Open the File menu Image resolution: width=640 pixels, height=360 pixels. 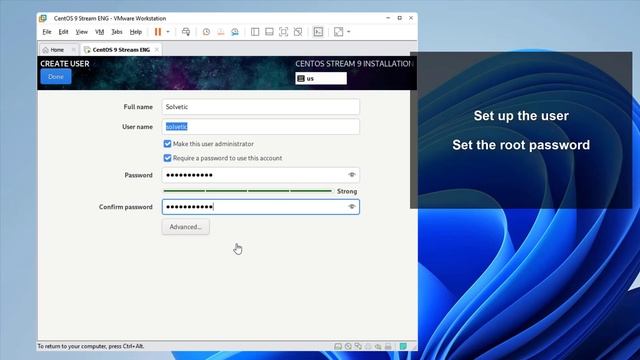point(47,32)
